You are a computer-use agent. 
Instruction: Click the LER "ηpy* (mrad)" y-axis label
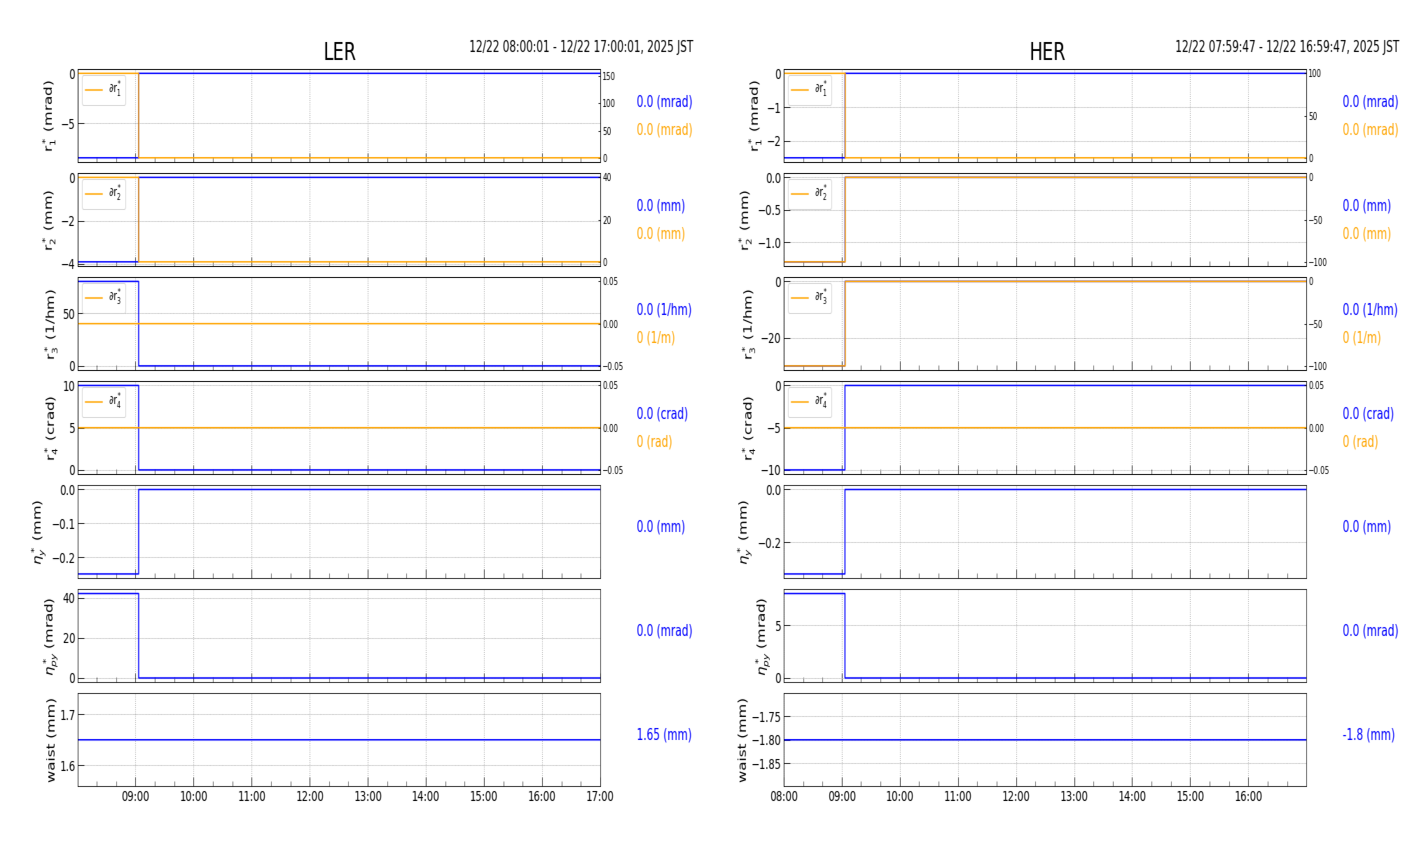click(x=50, y=636)
